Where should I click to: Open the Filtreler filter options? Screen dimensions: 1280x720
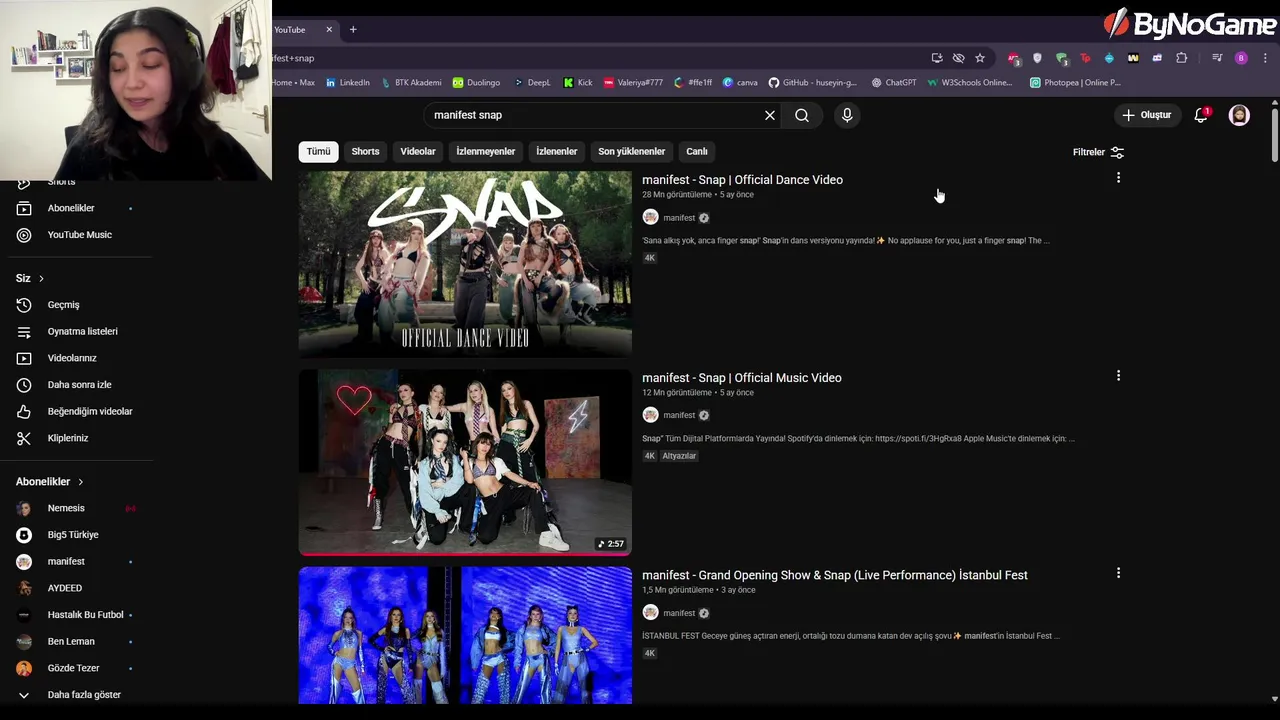pyautogui.click(x=1098, y=152)
